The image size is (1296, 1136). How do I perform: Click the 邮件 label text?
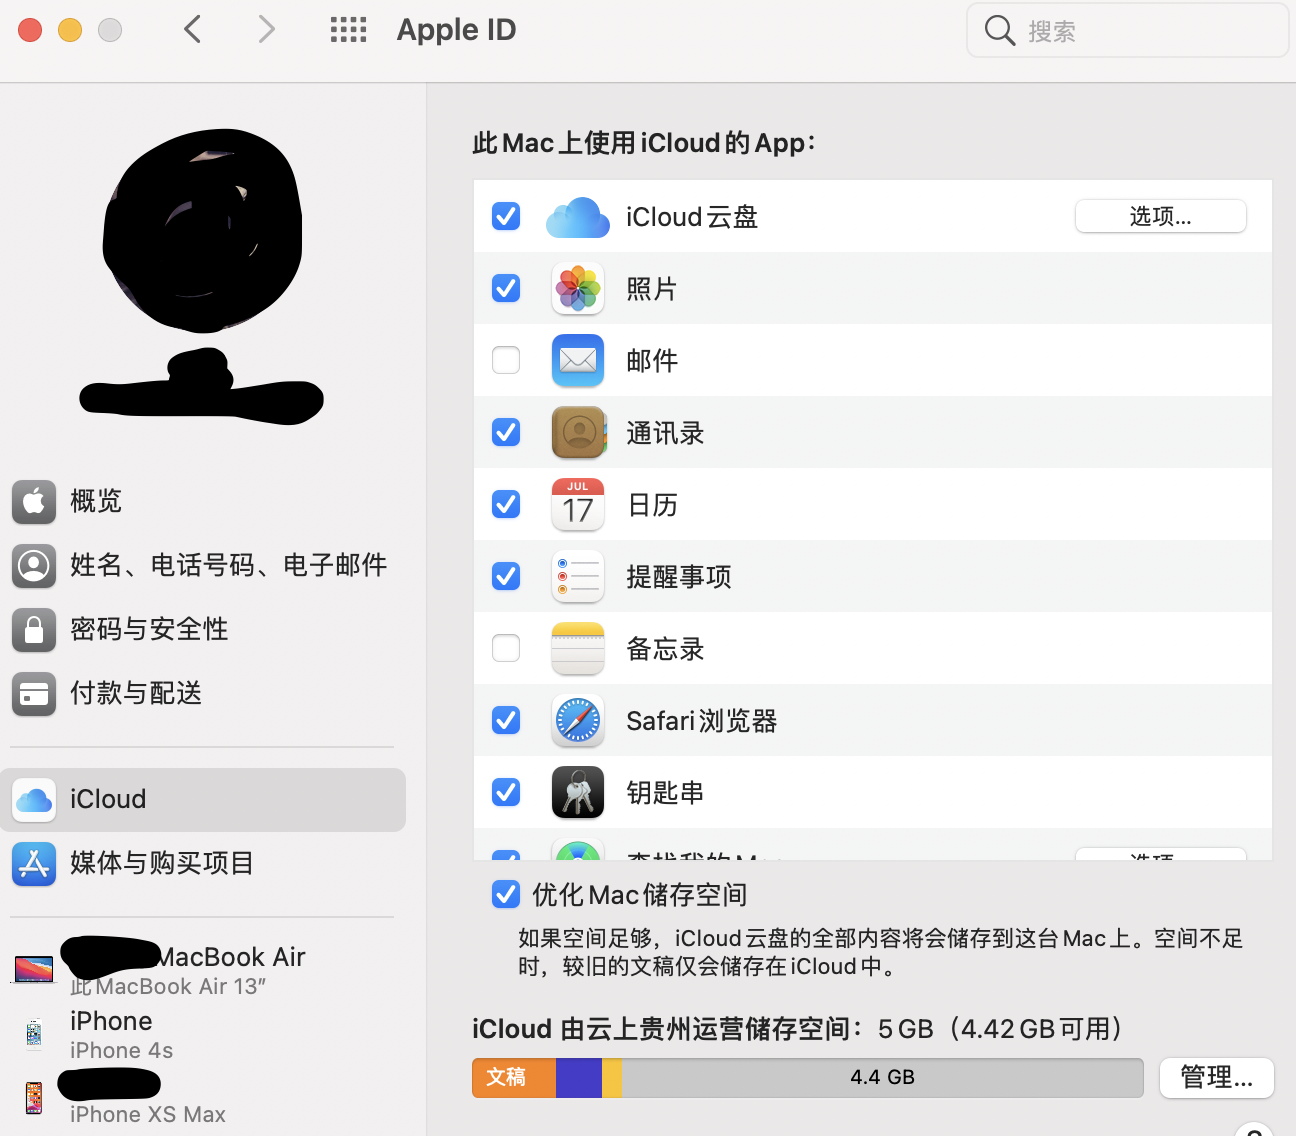pyautogui.click(x=652, y=361)
